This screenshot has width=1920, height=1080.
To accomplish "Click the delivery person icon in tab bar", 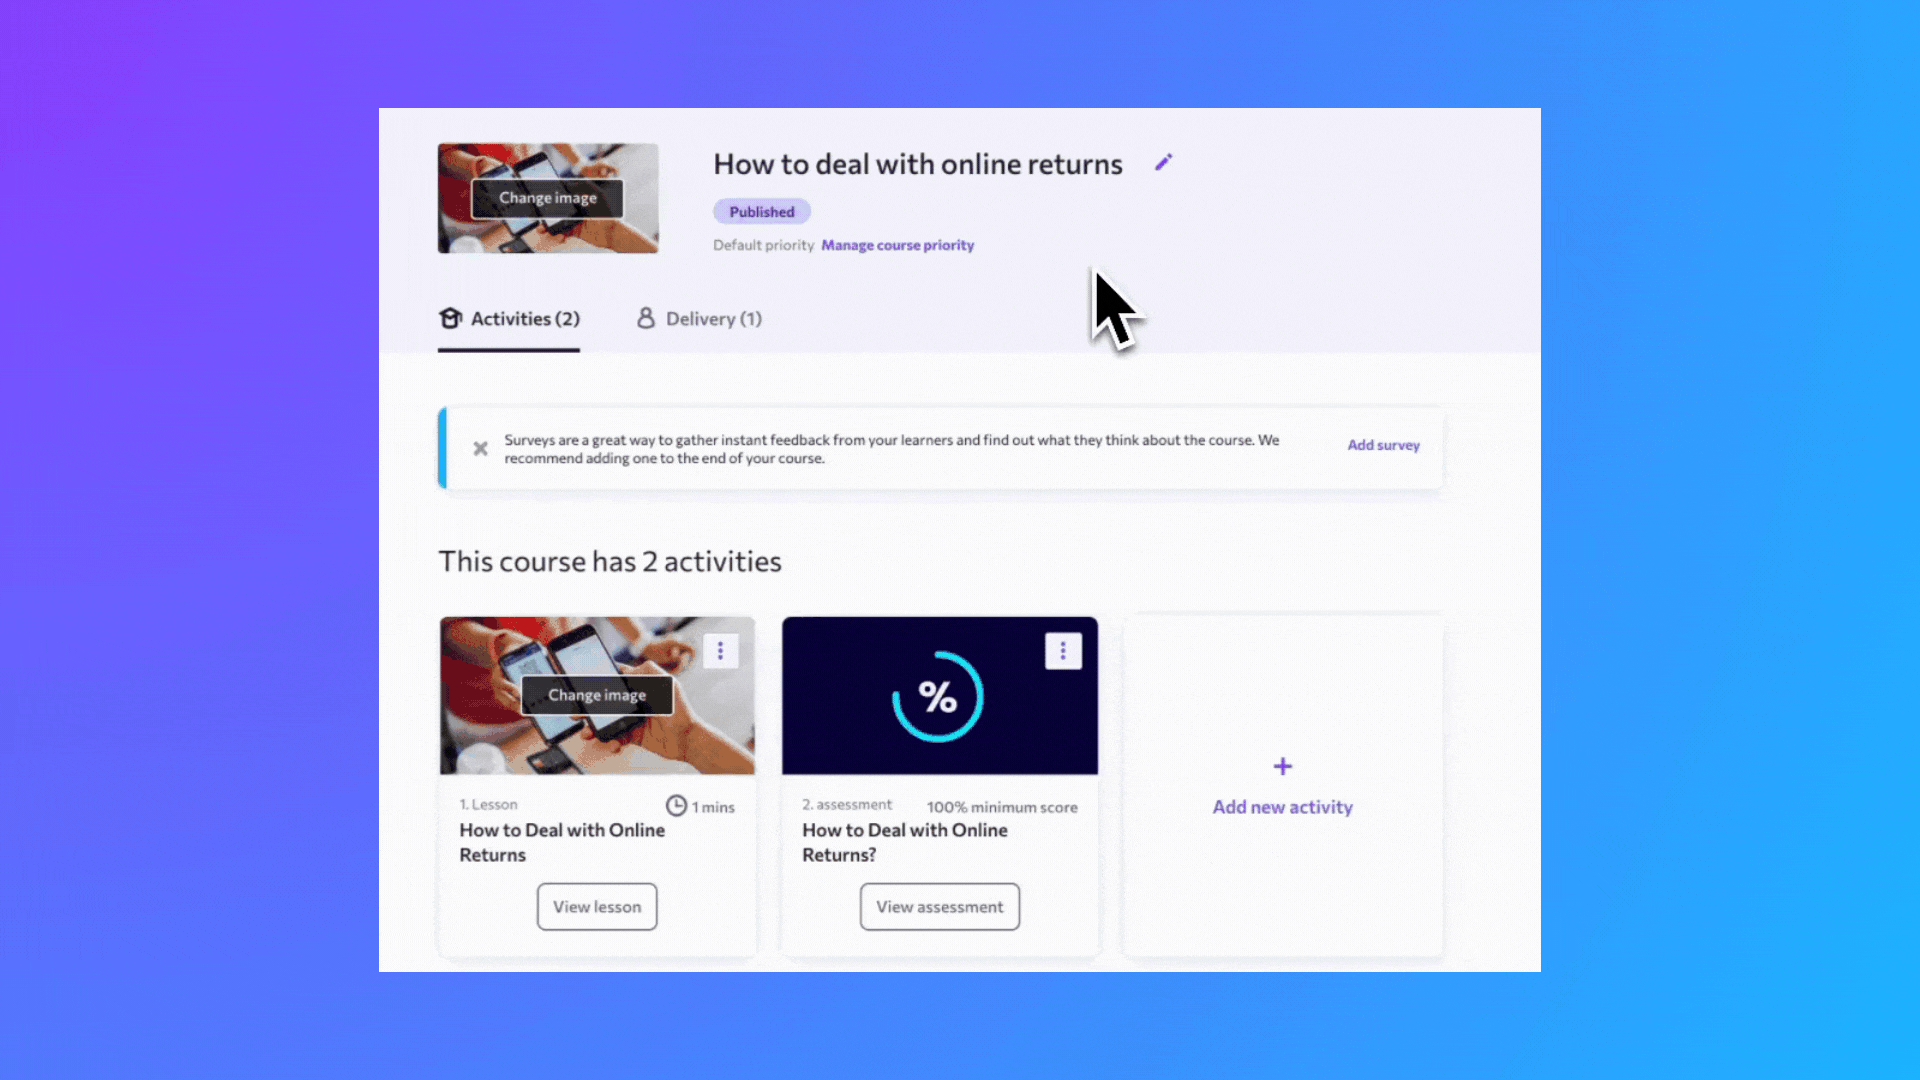I will click(x=645, y=318).
